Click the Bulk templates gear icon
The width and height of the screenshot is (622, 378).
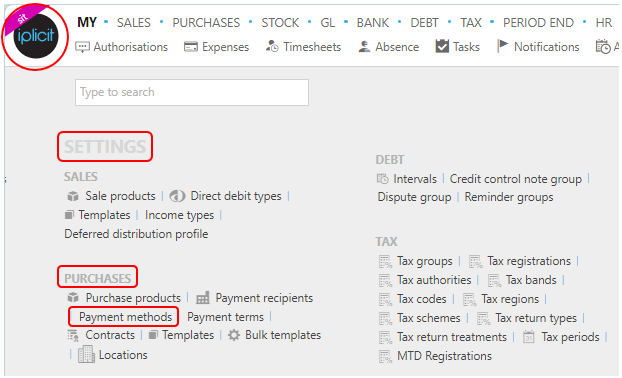pos(234,335)
